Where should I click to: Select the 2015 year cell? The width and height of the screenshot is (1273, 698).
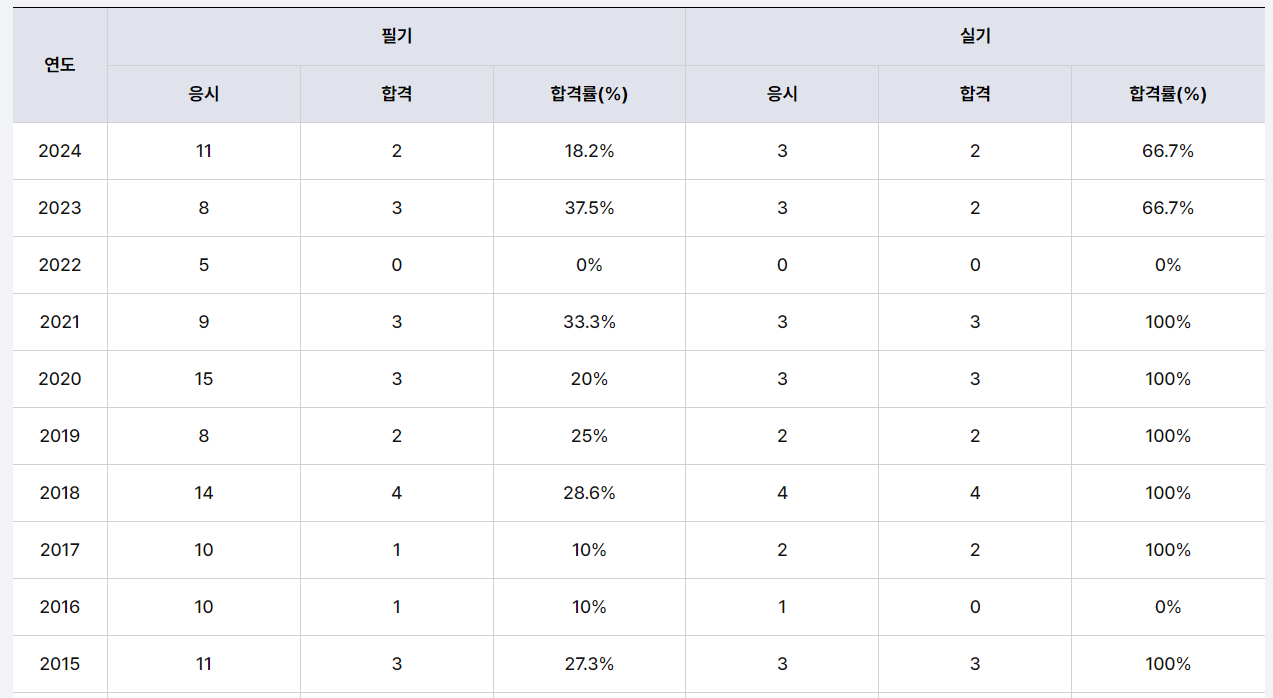[60, 664]
